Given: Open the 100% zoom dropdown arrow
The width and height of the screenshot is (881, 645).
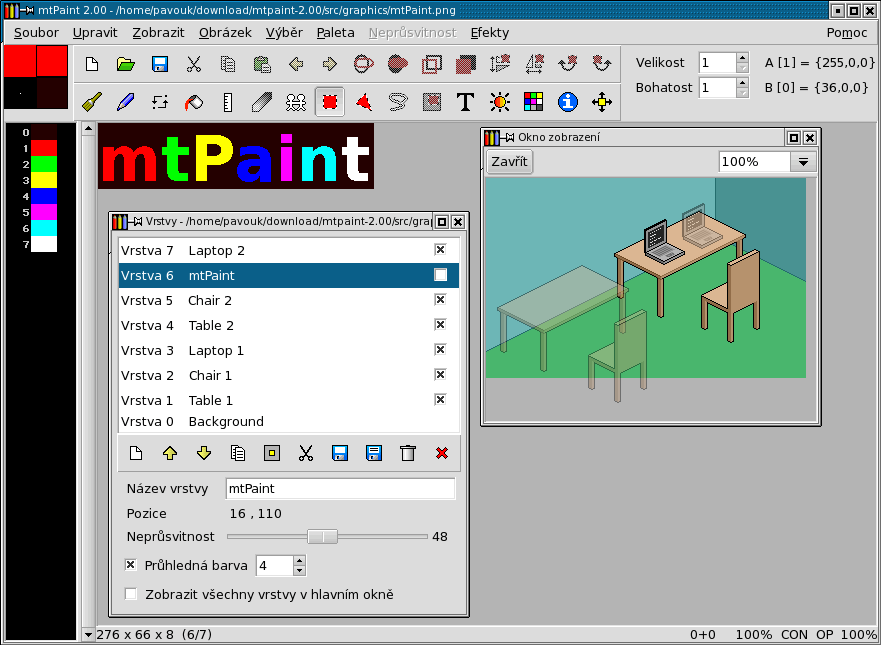Looking at the screenshot, I should click(x=803, y=162).
